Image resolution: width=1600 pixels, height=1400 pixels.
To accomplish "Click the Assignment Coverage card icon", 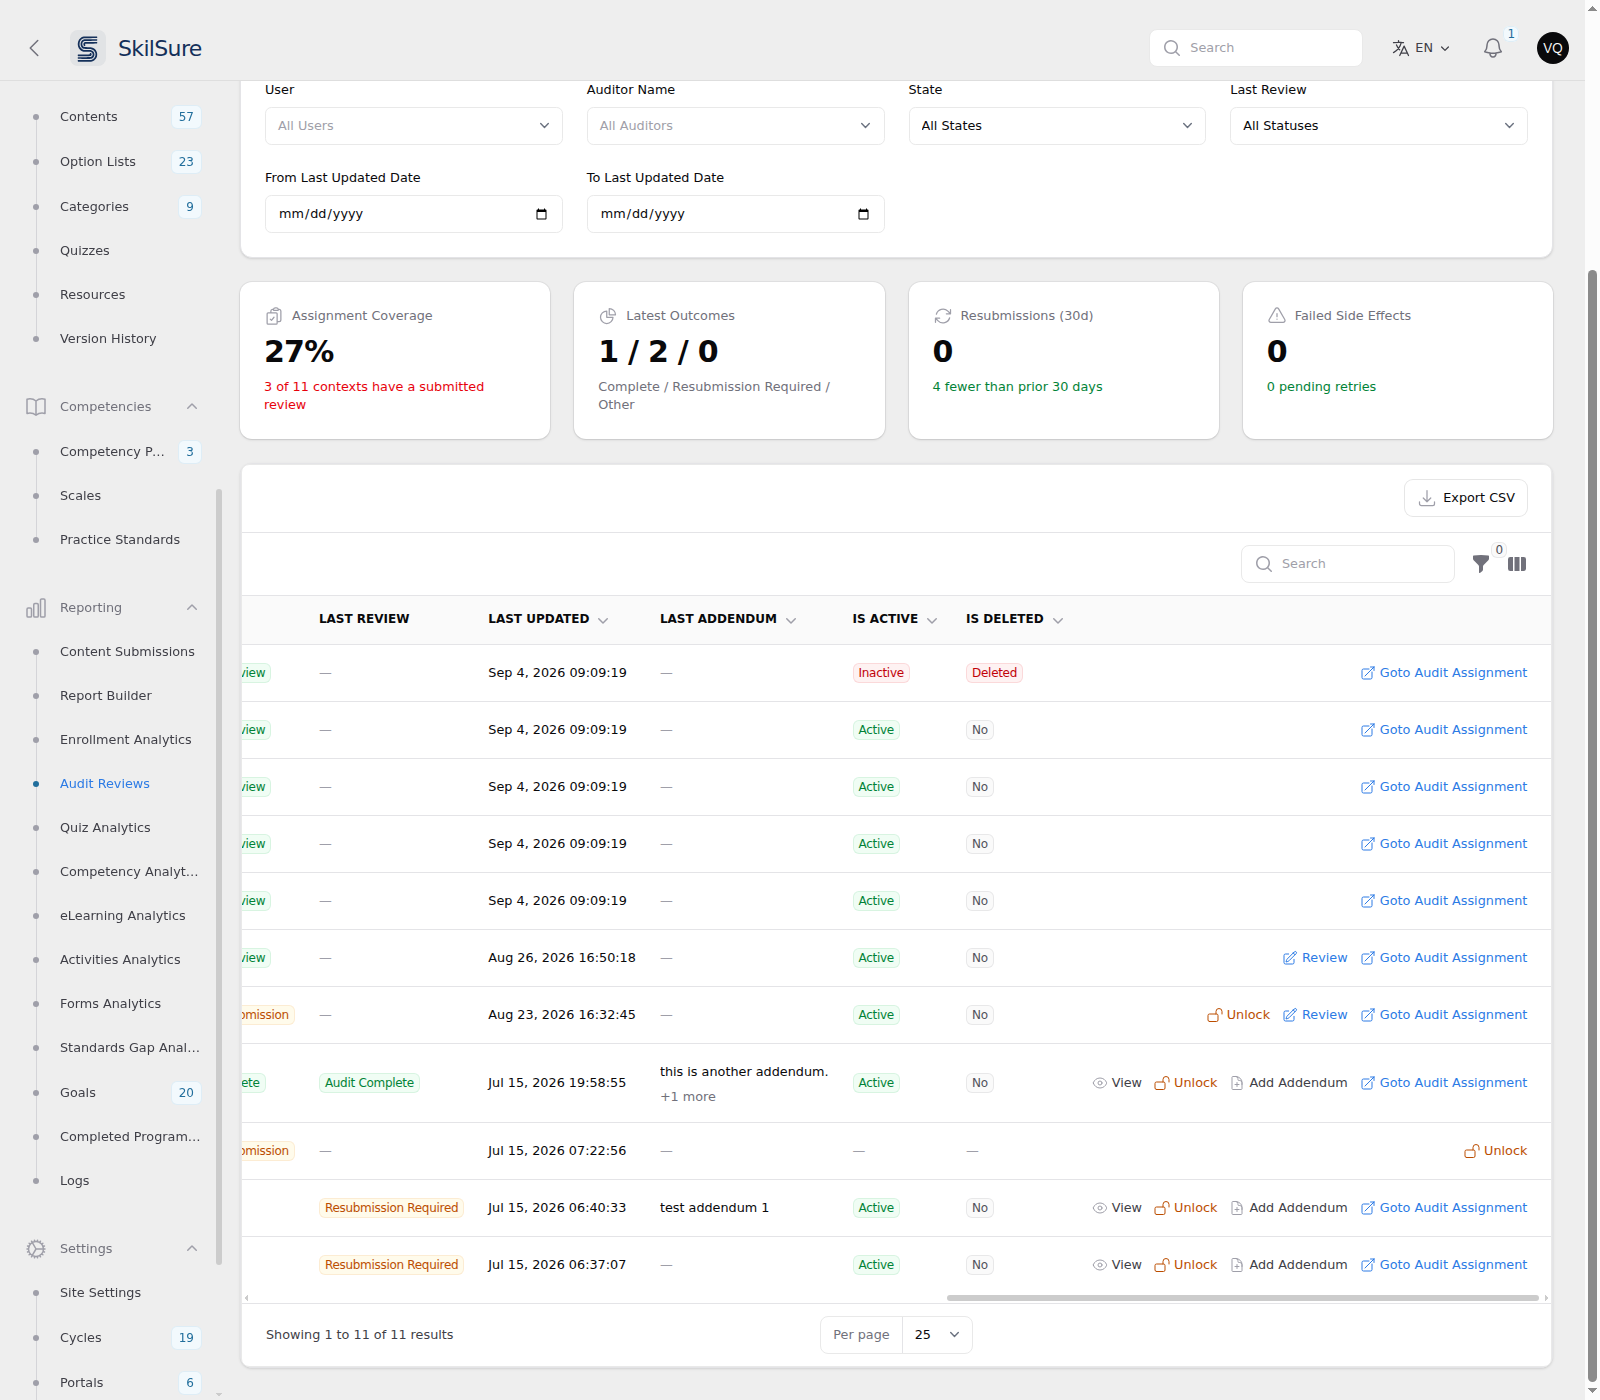I will (274, 316).
